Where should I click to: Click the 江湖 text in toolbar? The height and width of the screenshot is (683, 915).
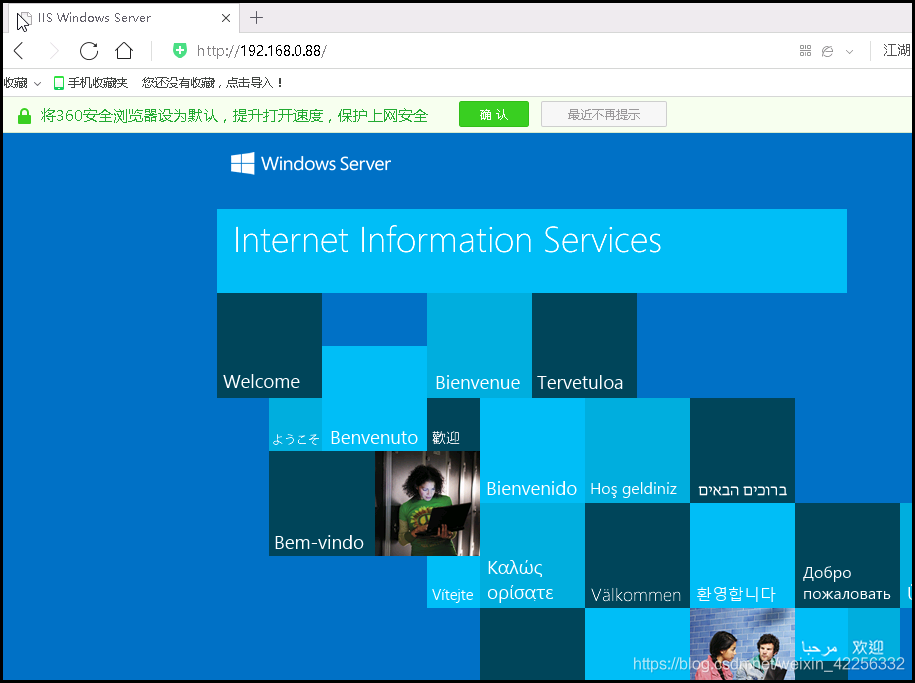tap(896, 51)
